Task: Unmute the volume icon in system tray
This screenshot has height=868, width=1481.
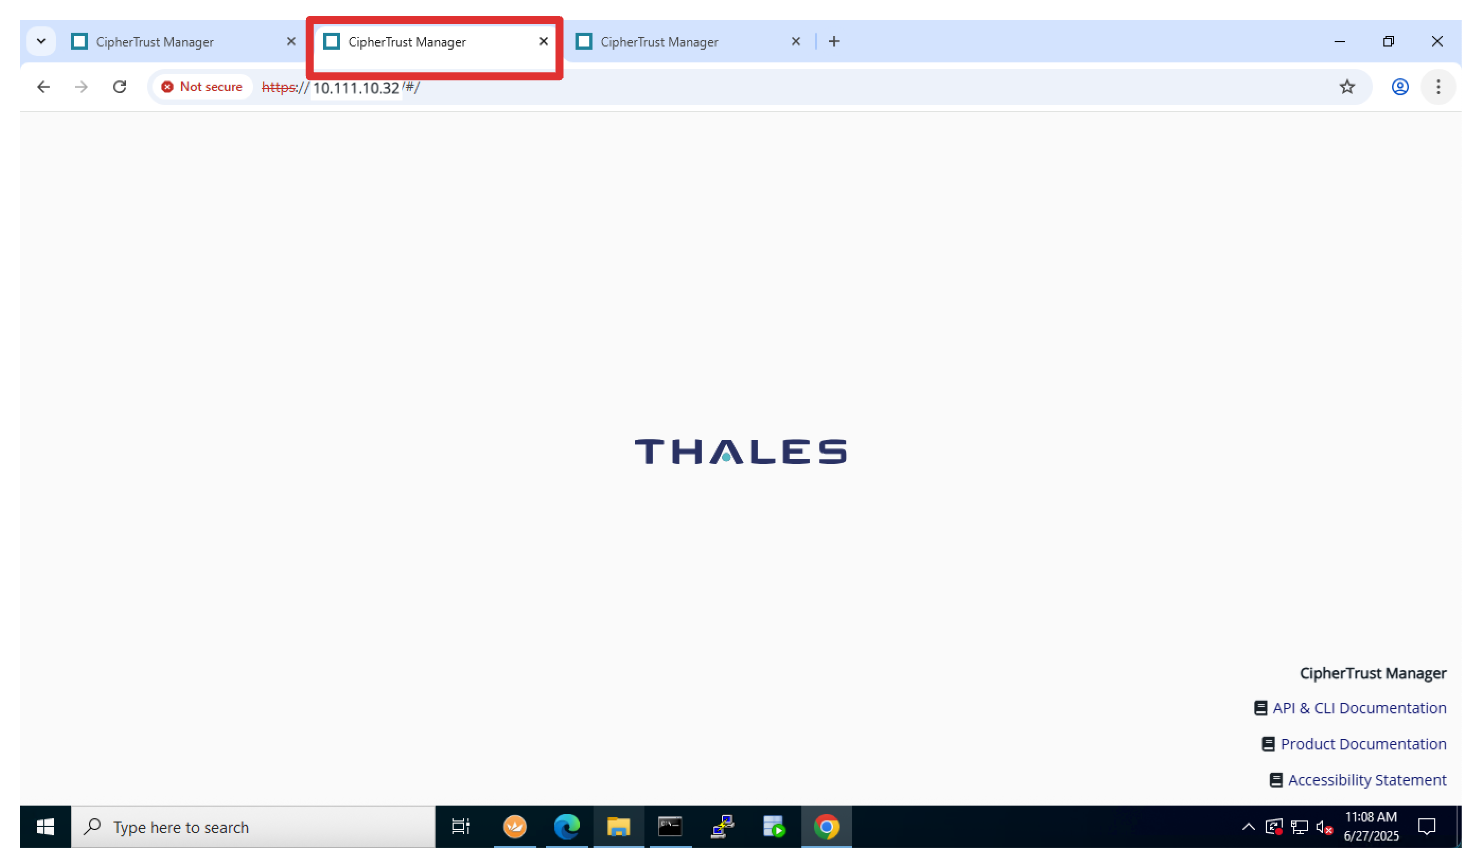Action: tap(1324, 827)
